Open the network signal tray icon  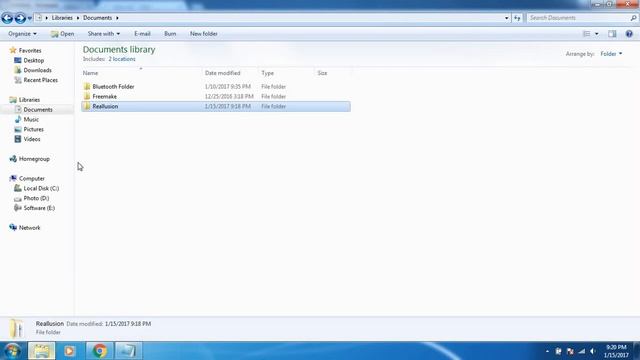tap(582, 351)
